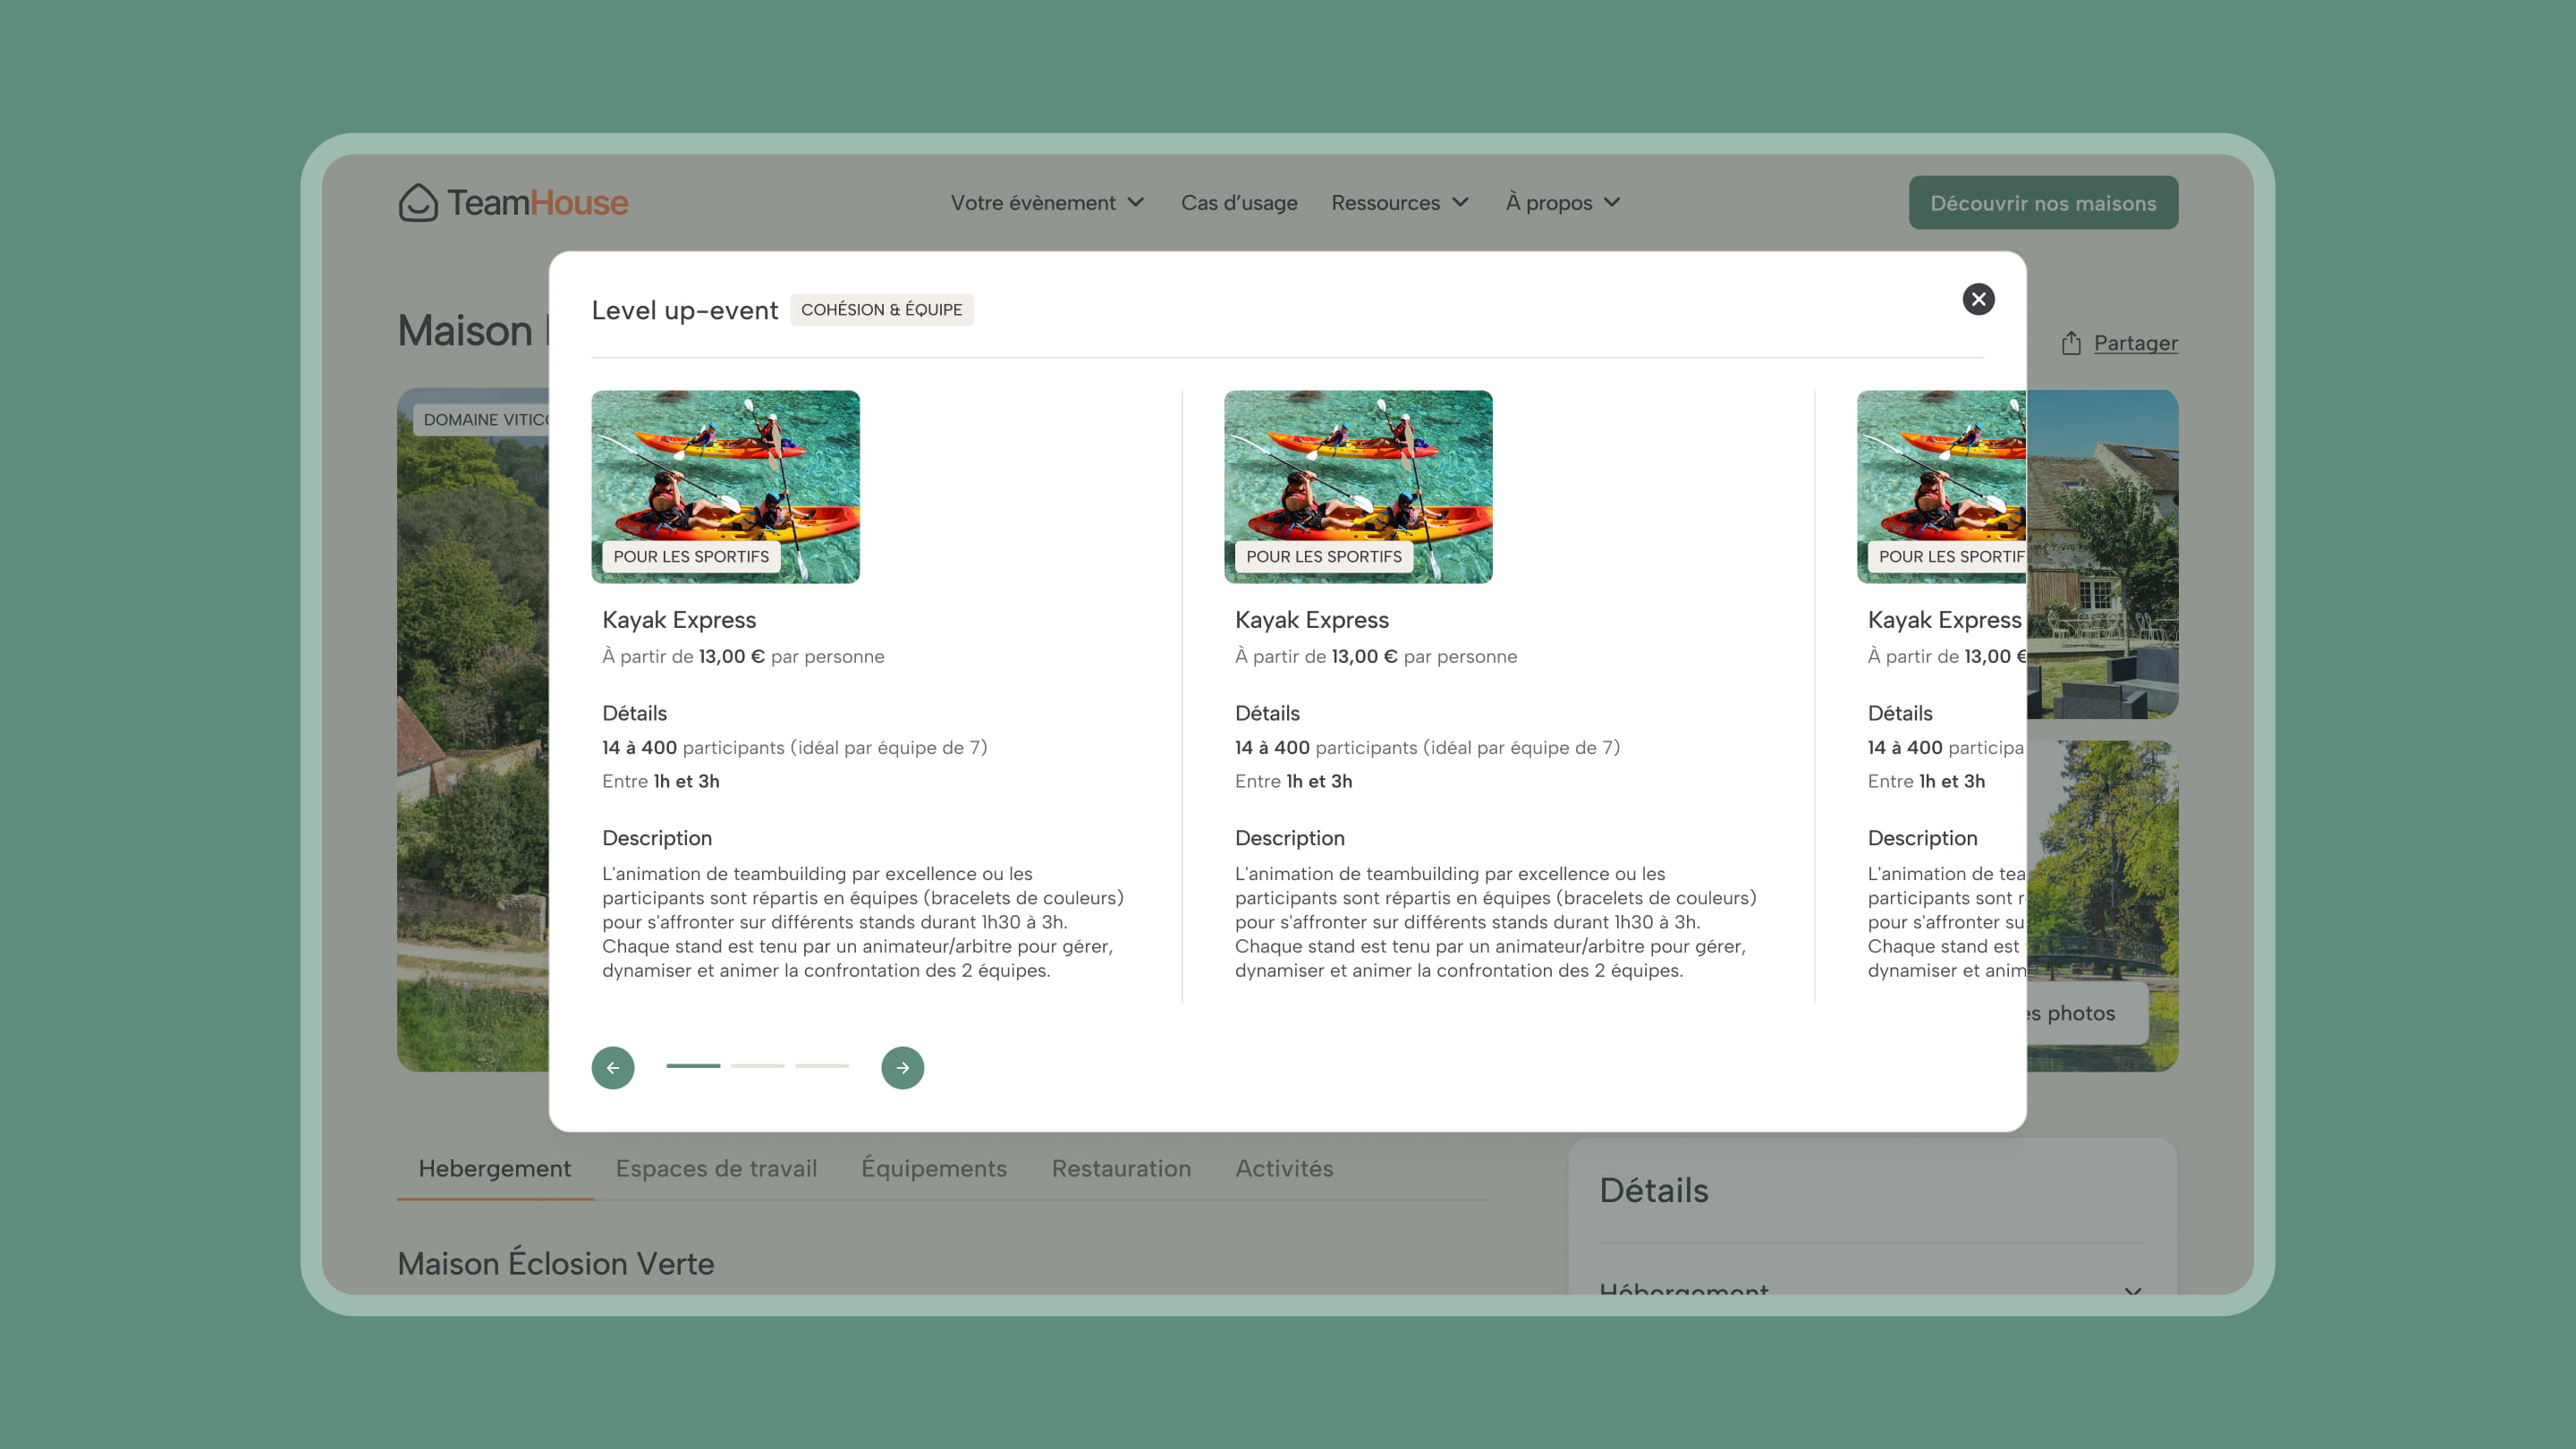The image size is (2576, 1449).
Task: Expand the À propos menu
Action: pos(1563,203)
